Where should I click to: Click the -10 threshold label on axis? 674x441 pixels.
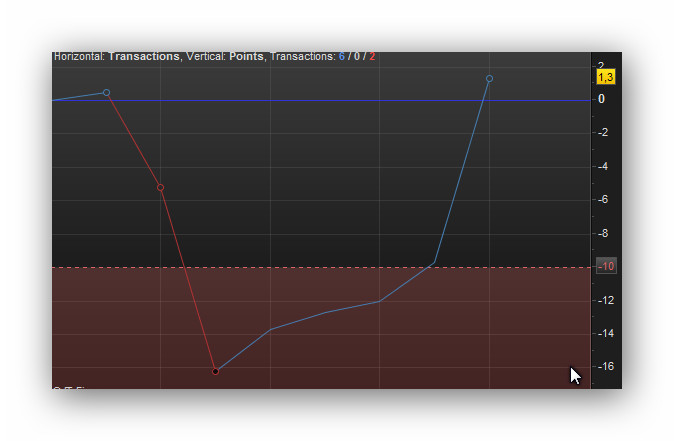coord(606,266)
